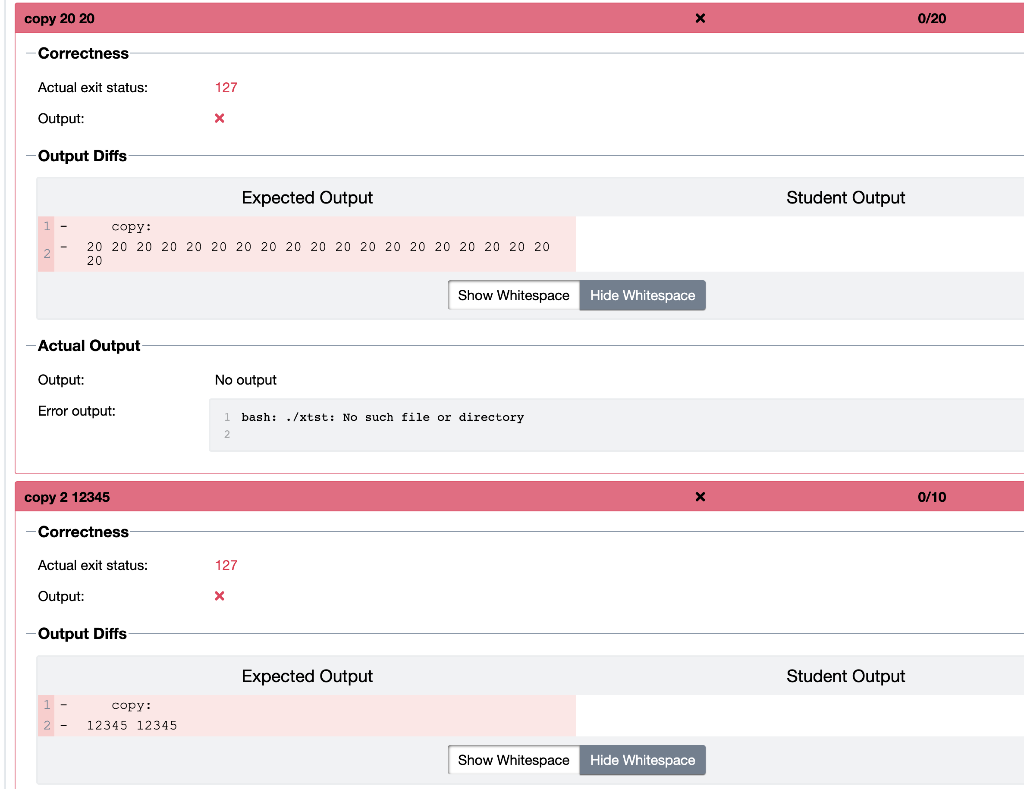Click the Output Diffs section heading
Screen dimensions: 1024x789
point(84,156)
